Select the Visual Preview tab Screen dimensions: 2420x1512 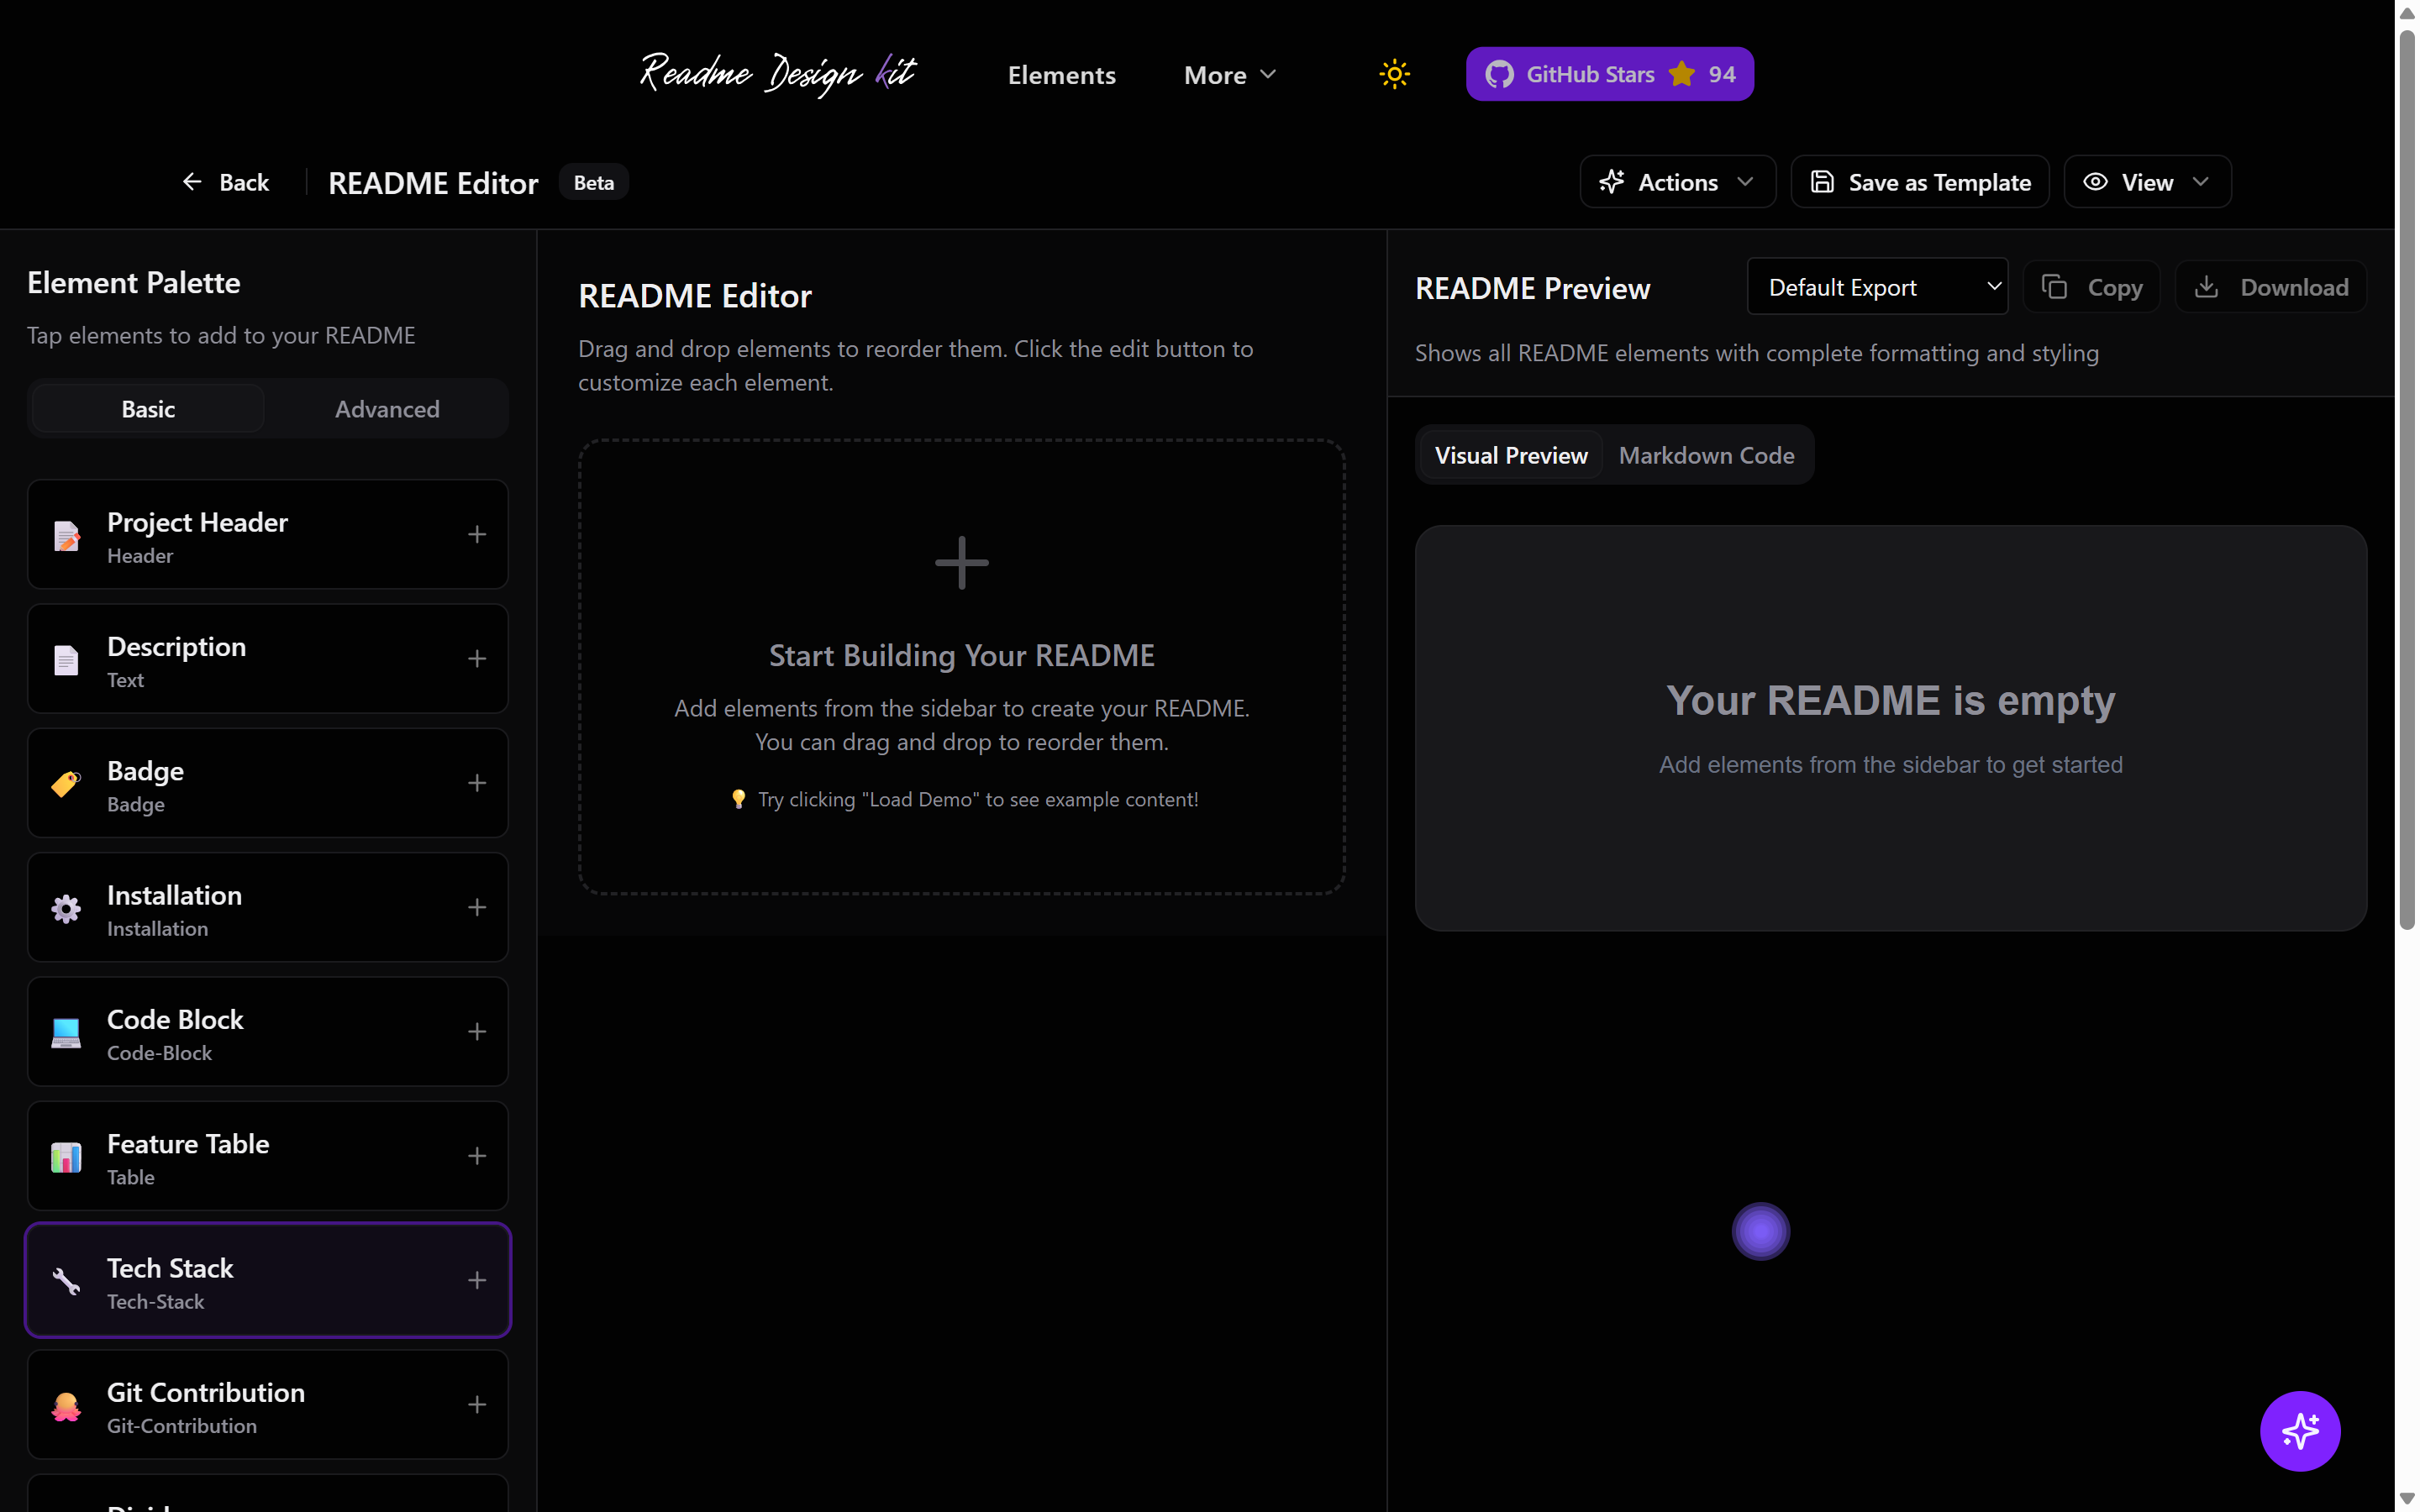click(1510, 455)
